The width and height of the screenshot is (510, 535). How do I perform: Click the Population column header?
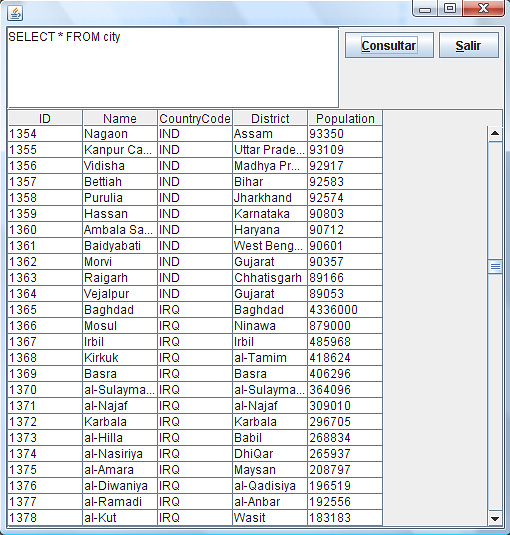click(x=345, y=118)
